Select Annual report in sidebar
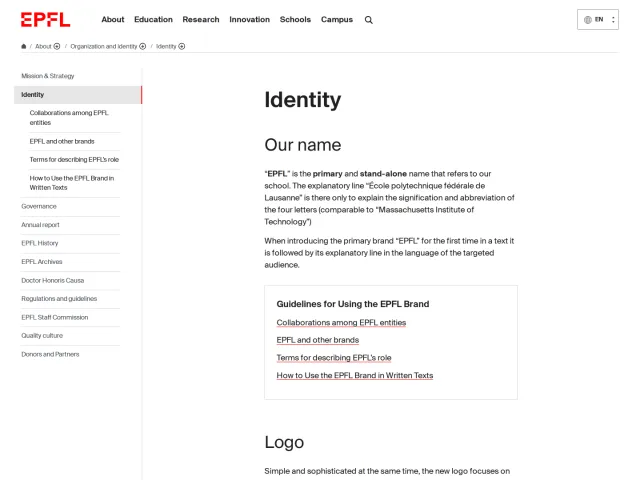This screenshot has width=640, height=480. [x=40, y=225]
